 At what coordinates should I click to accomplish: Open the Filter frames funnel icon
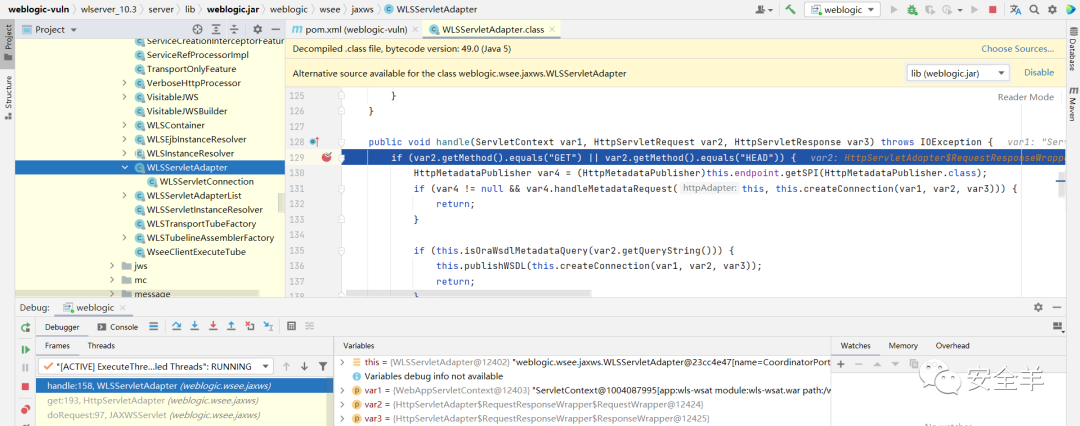click(322, 366)
